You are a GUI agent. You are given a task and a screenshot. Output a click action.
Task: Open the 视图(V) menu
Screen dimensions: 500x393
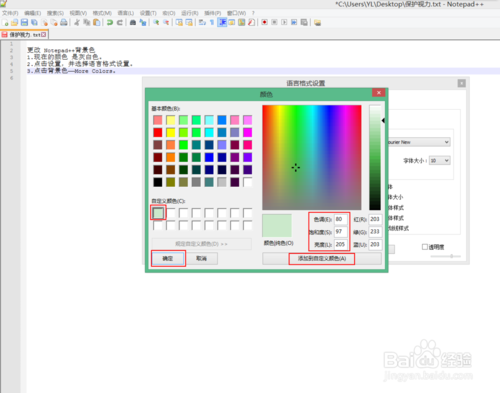coord(78,13)
